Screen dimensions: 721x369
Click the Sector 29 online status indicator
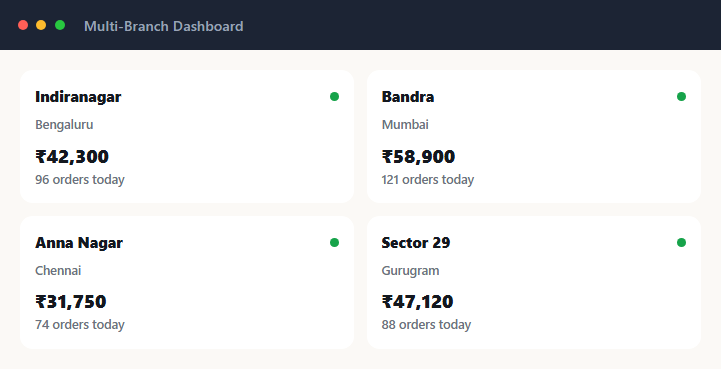pyautogui.click(x=681, y=242)
